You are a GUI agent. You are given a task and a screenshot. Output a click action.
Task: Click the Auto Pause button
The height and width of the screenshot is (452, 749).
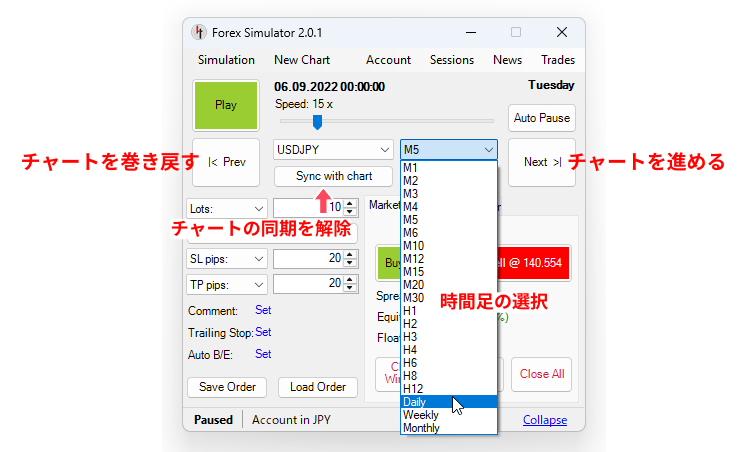click(542, 118)
